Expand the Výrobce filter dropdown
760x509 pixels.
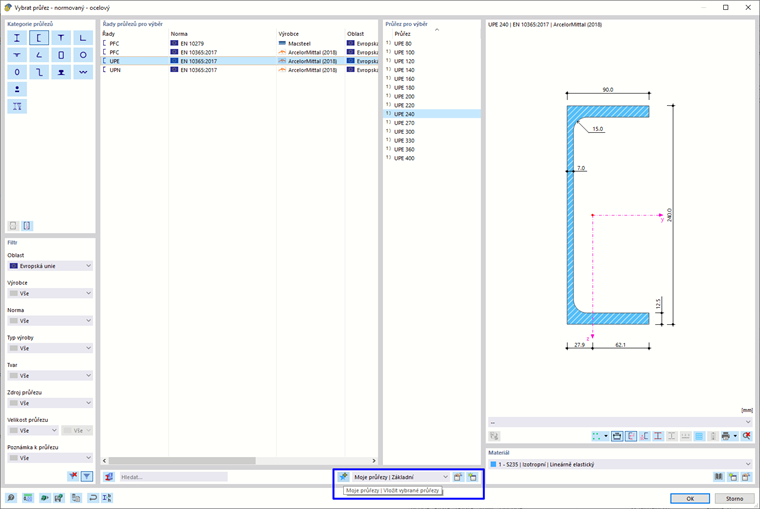50,293
